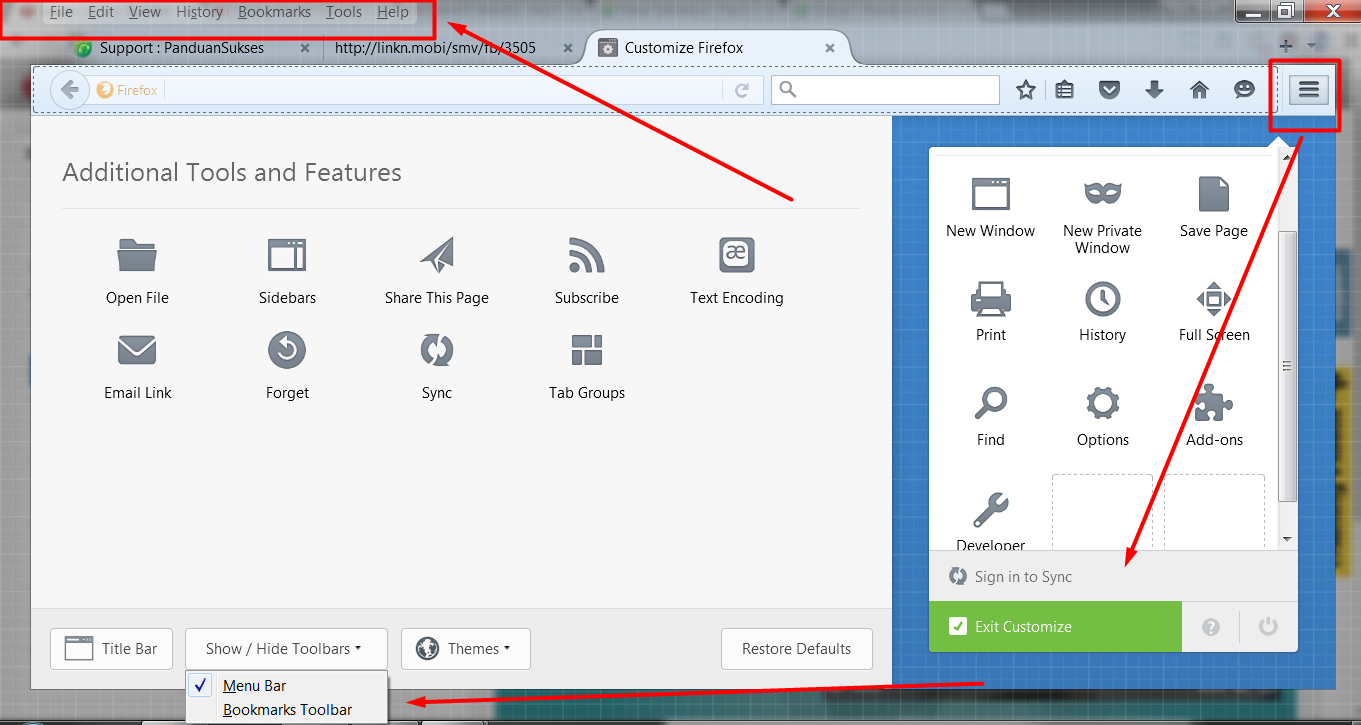Click the Options gear icon
This screenshot has height=725, width=1361.
1103,403
